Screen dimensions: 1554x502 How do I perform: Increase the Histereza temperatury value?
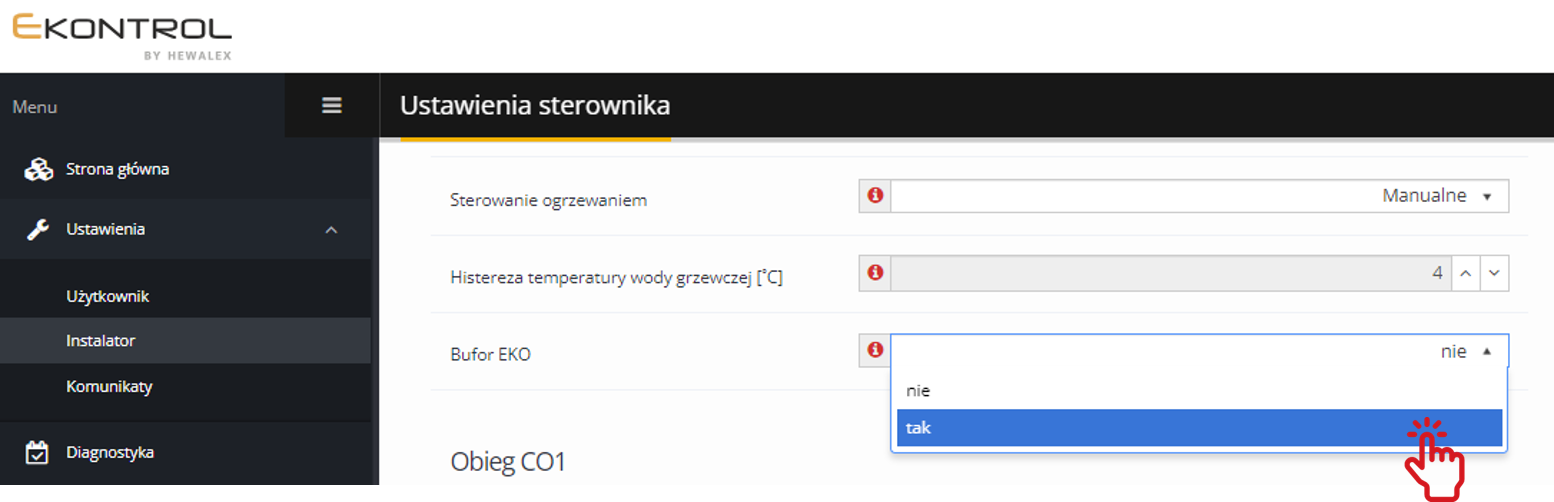point(1465,273)
